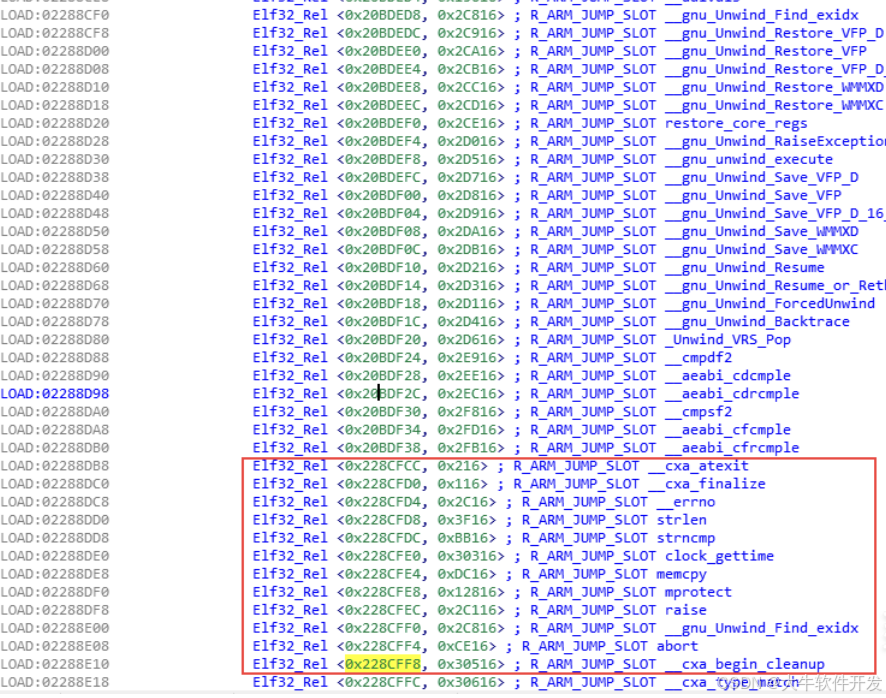
Task: Click symbol __aeabi_cfcmple
Action: point(728,430)
